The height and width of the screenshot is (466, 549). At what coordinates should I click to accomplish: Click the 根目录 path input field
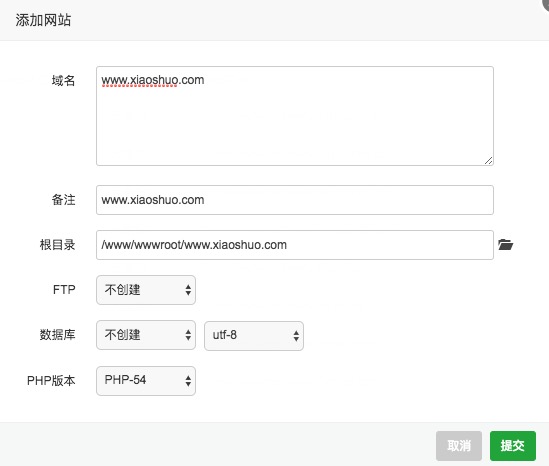coord(295,245)
